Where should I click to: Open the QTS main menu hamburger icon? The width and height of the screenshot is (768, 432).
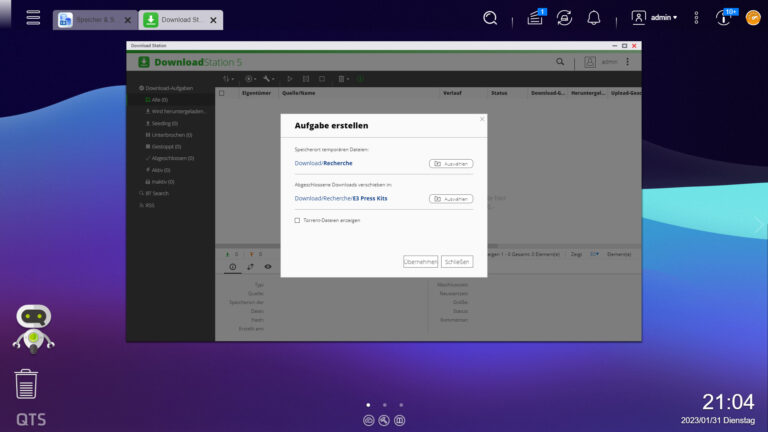point(33,18)
